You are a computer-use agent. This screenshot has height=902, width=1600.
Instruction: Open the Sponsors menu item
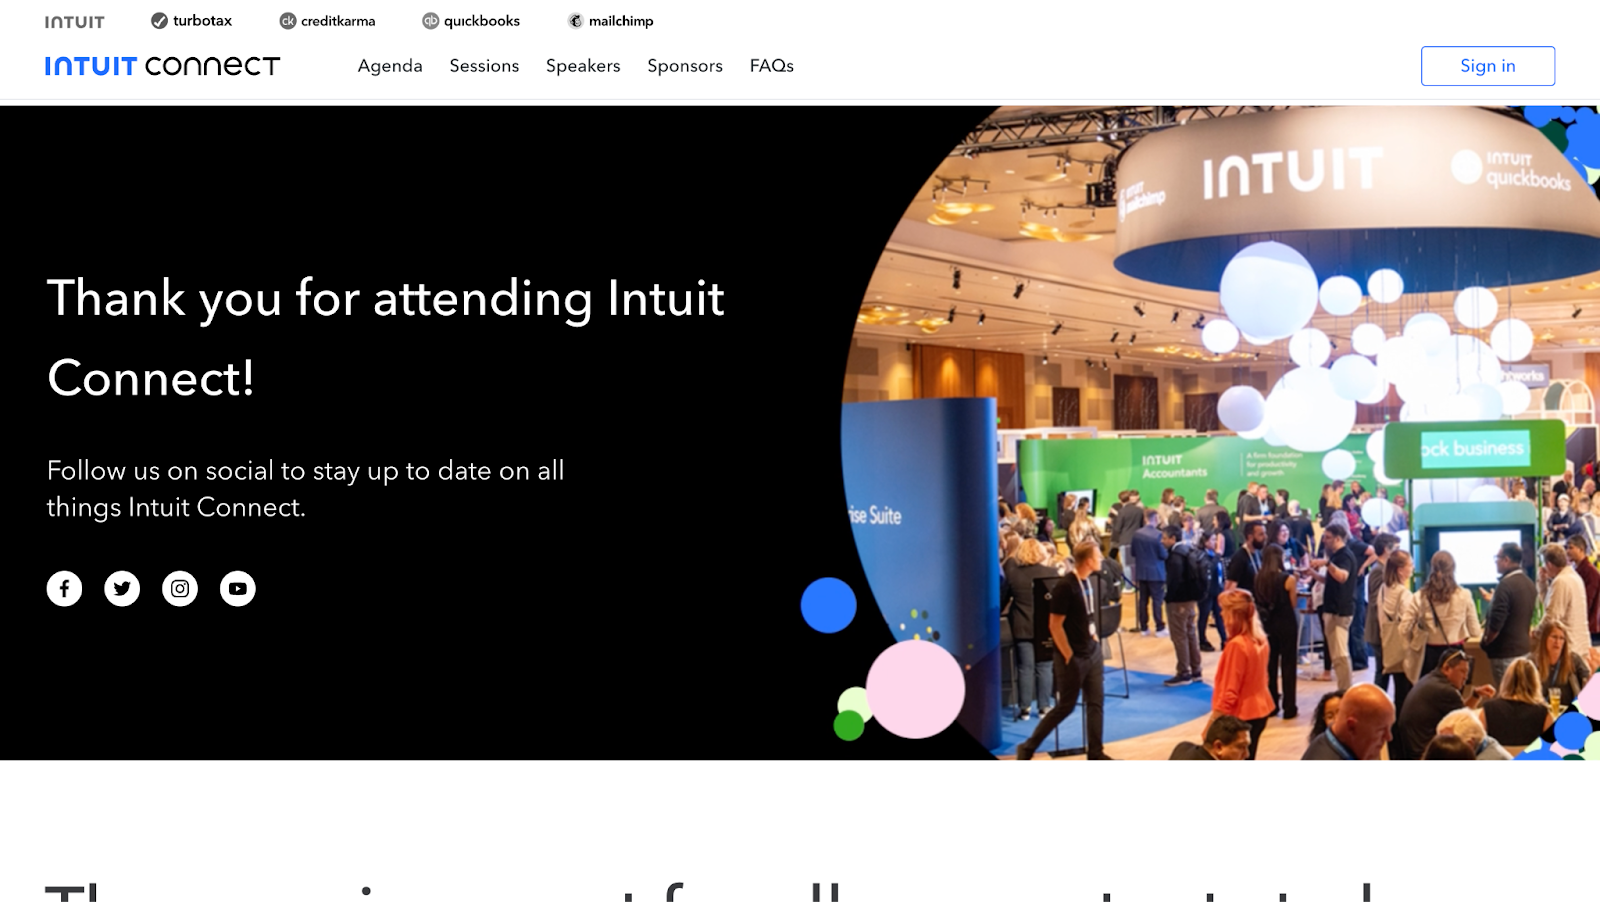click(685, 66)
